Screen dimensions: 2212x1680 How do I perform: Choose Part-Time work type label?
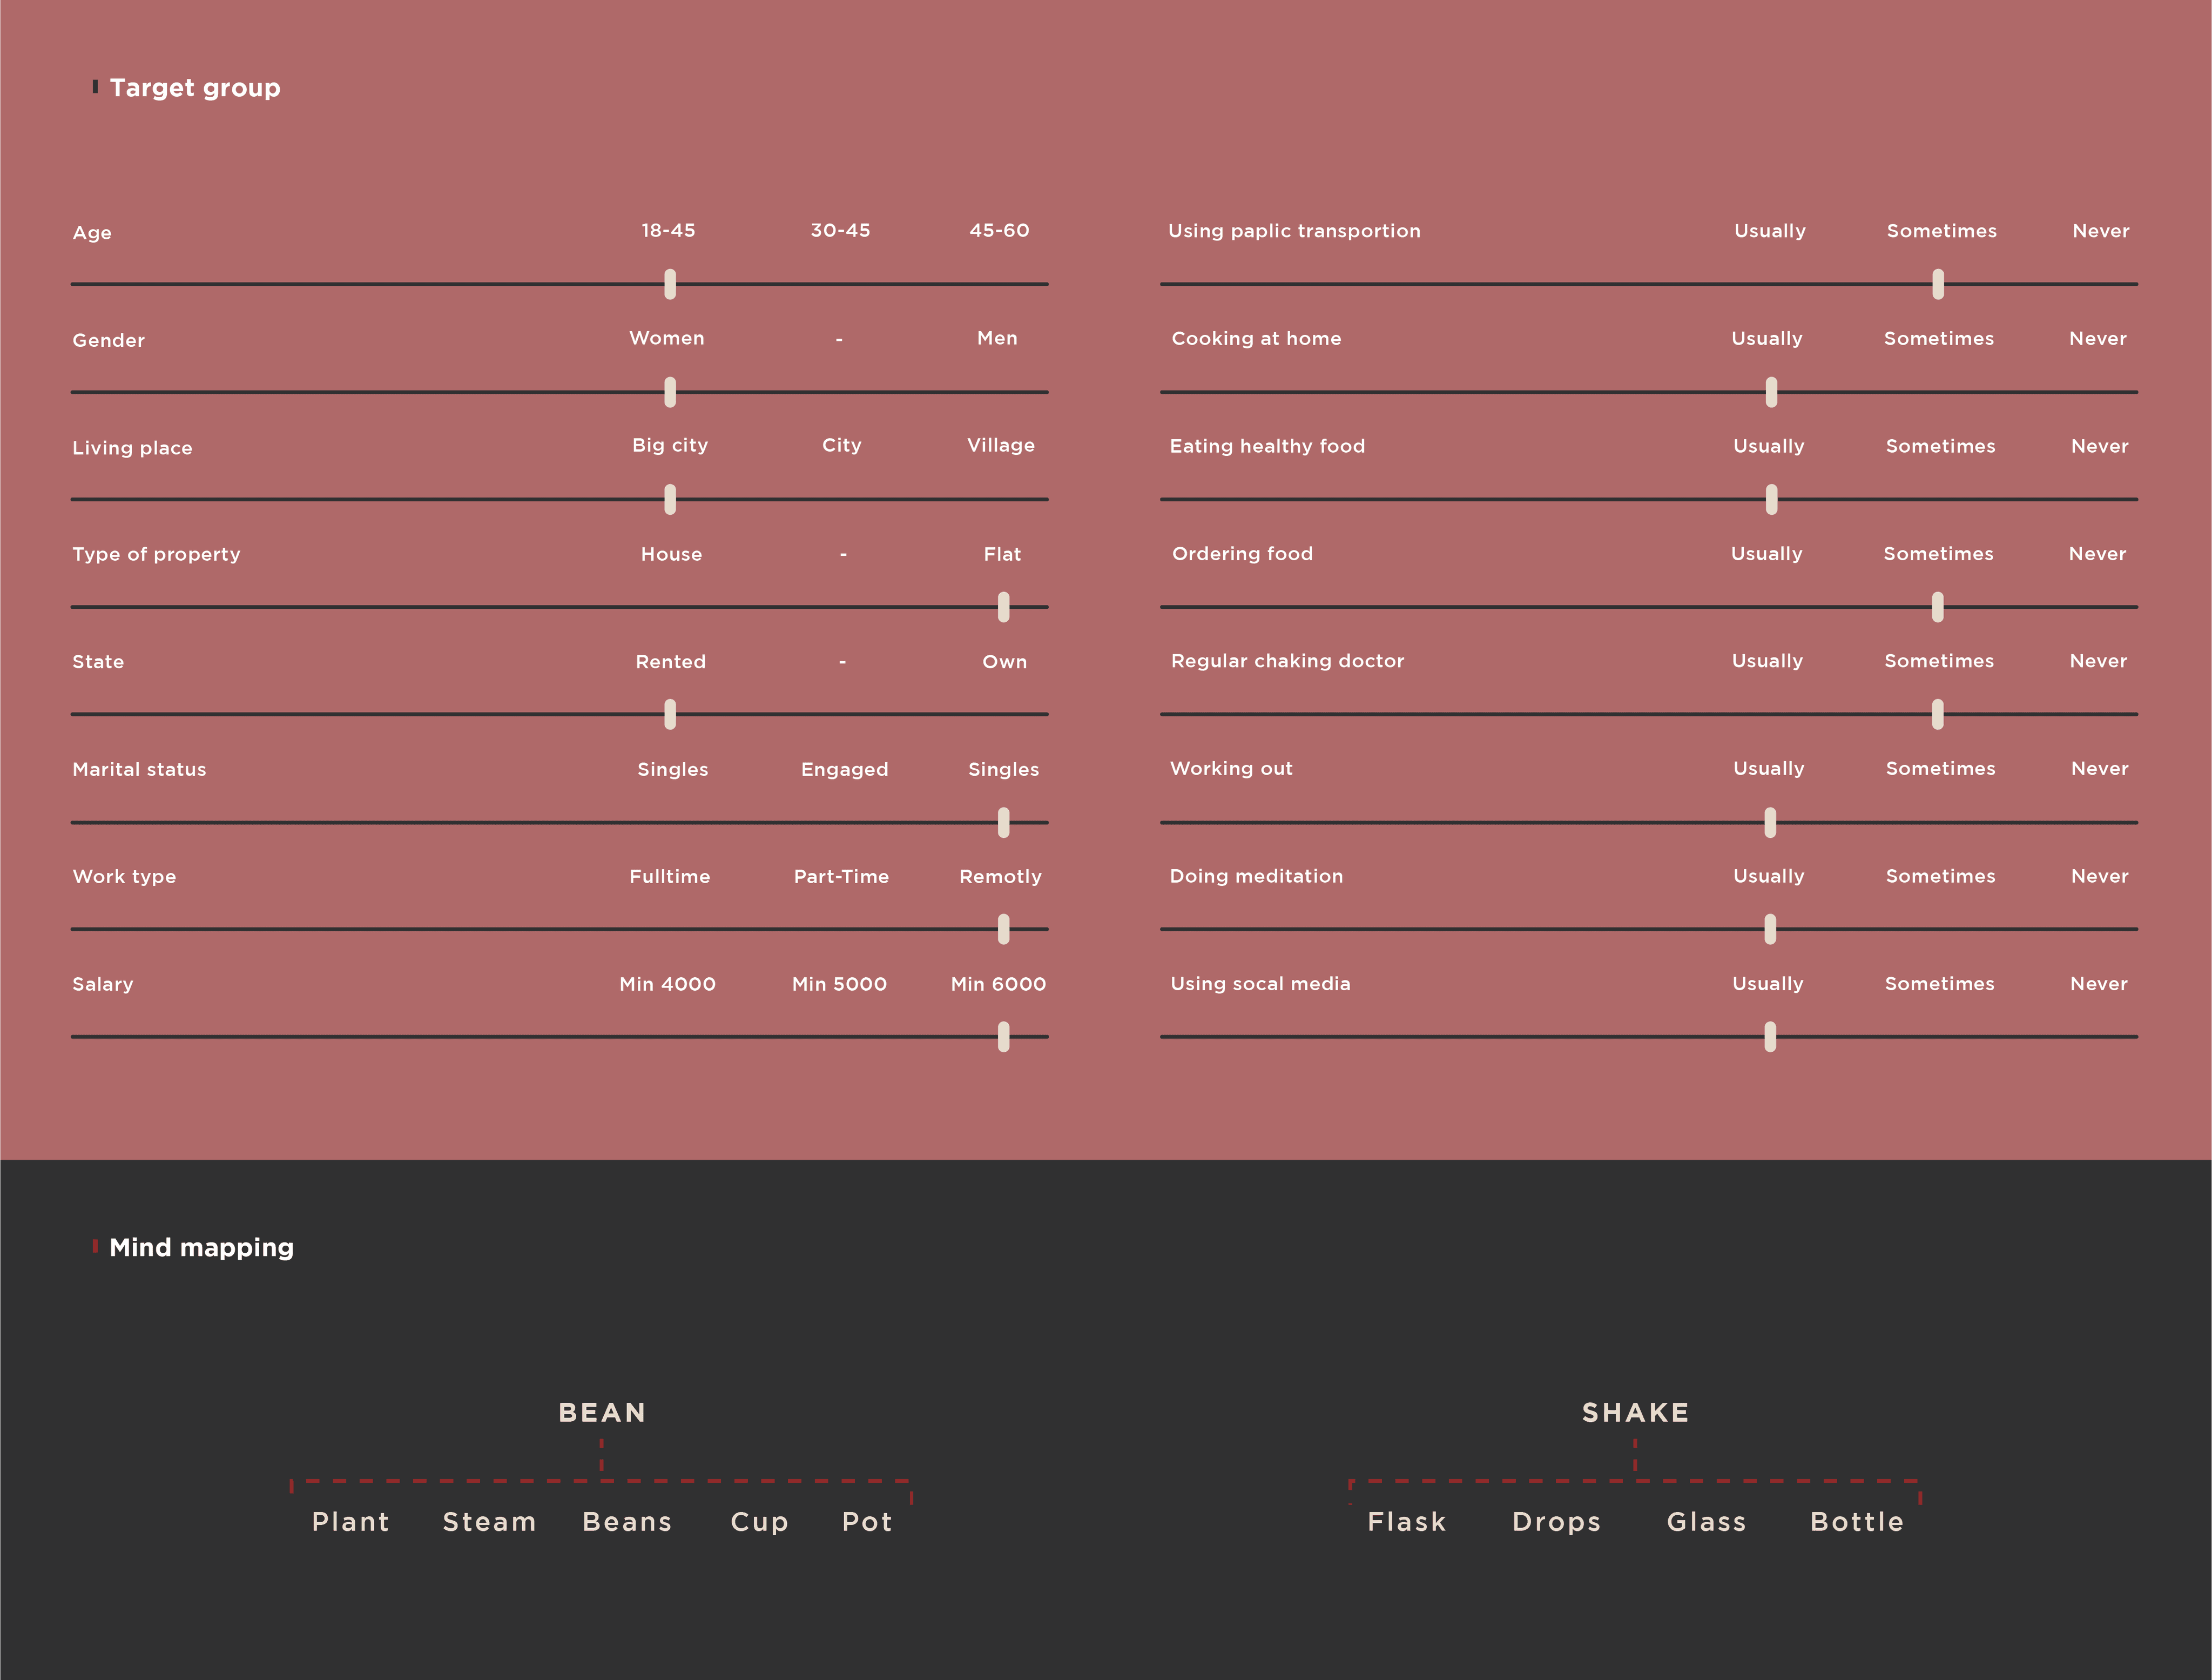pos(841,877)
